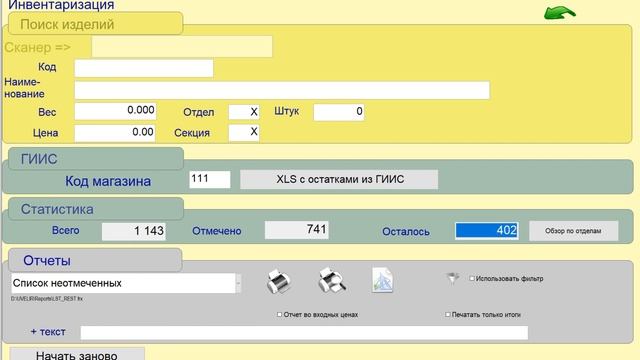Screen dimensions: 640x360
Task: Open the Поиск изделий tab
Action: 95,24
